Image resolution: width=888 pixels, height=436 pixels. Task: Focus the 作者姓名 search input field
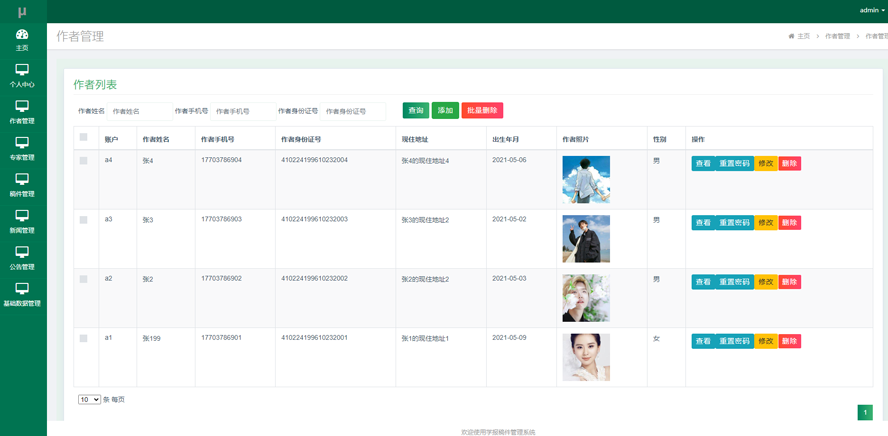(x=140, y=112)
